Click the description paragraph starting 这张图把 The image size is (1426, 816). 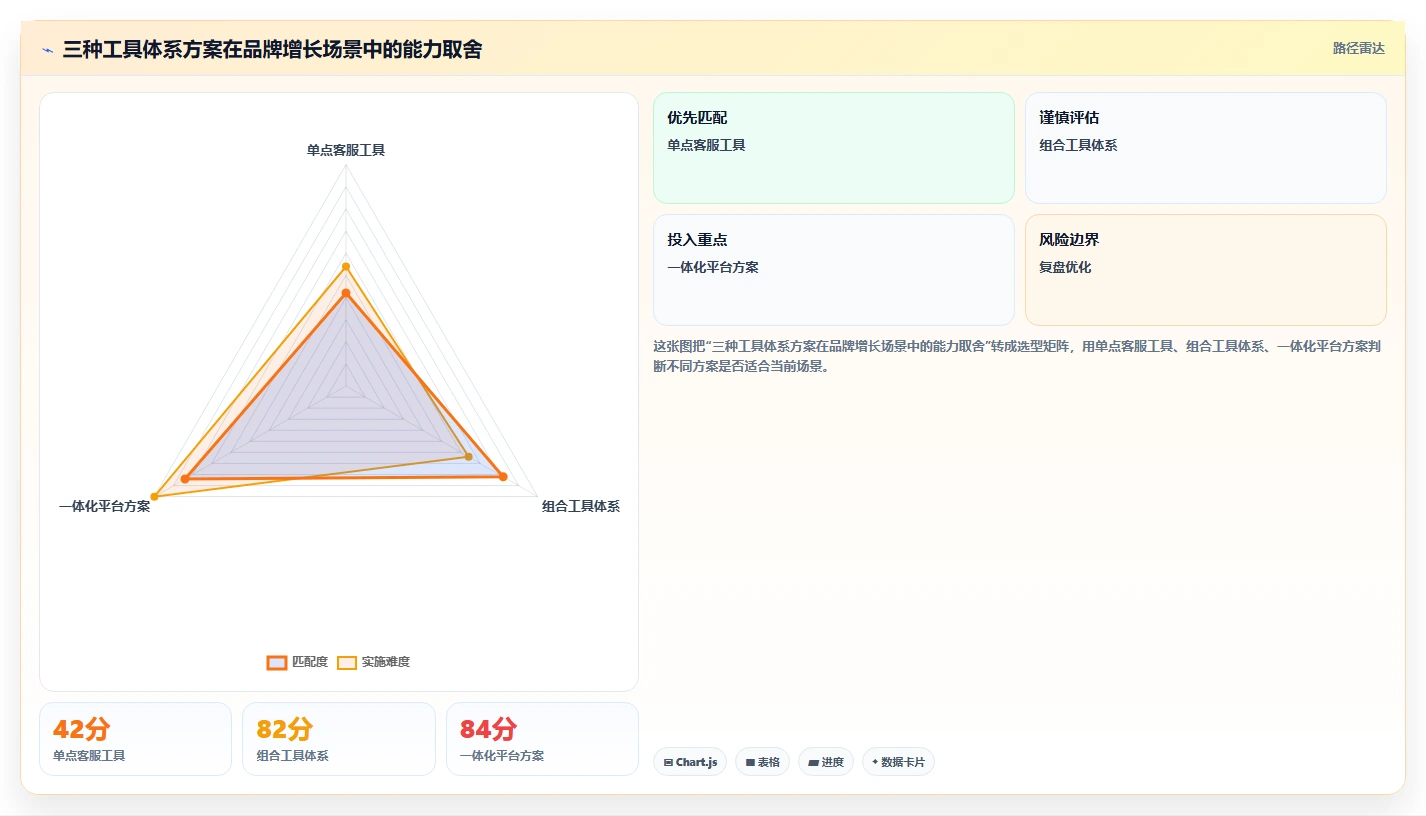click(x=1017, y=356)
